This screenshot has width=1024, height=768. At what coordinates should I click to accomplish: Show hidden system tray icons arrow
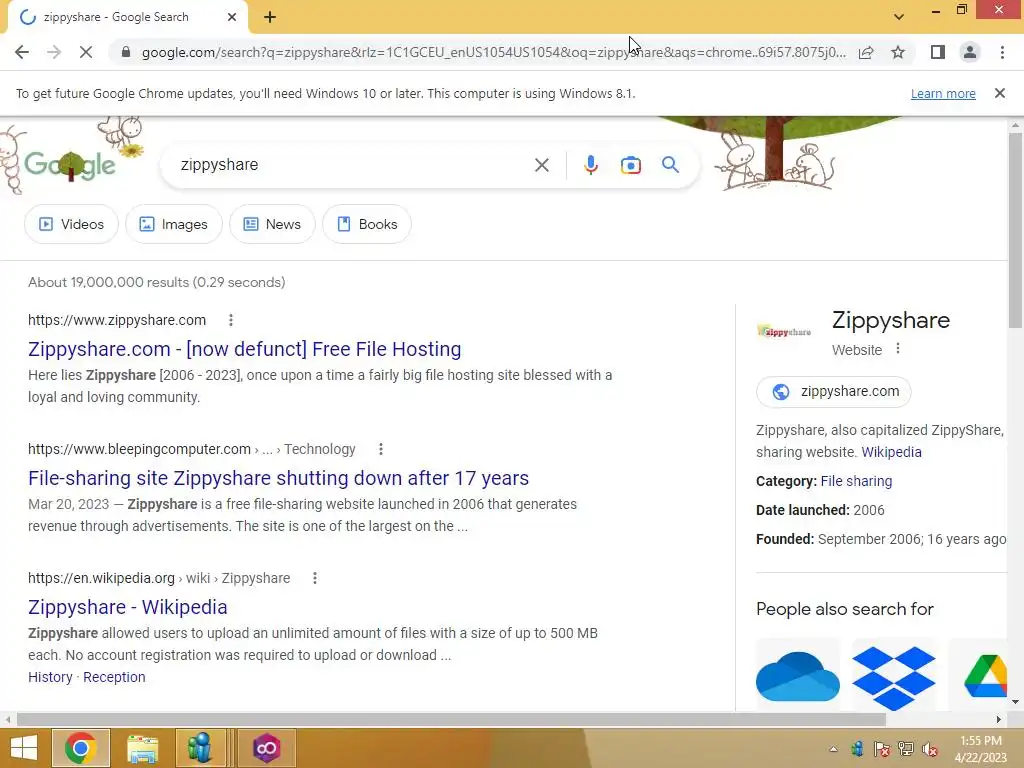833,749
